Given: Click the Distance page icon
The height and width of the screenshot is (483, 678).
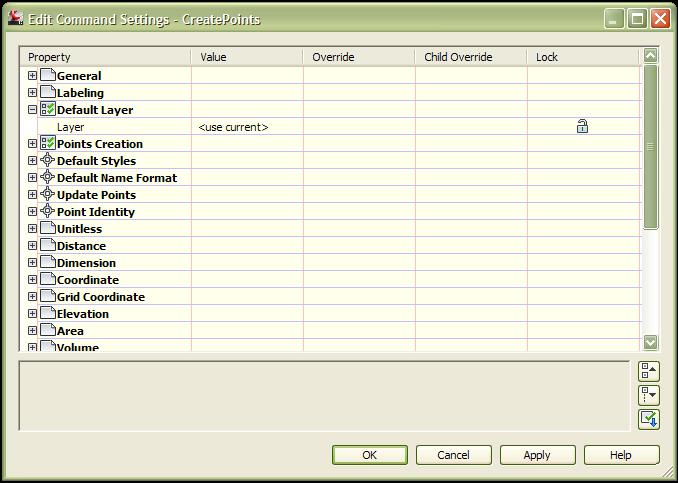Looking at the screenshot, I should (48, 245).
